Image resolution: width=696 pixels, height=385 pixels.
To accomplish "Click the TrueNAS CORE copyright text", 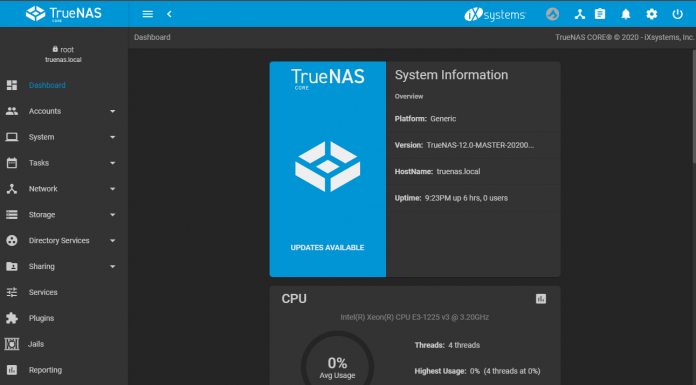I will click(625, 37).
